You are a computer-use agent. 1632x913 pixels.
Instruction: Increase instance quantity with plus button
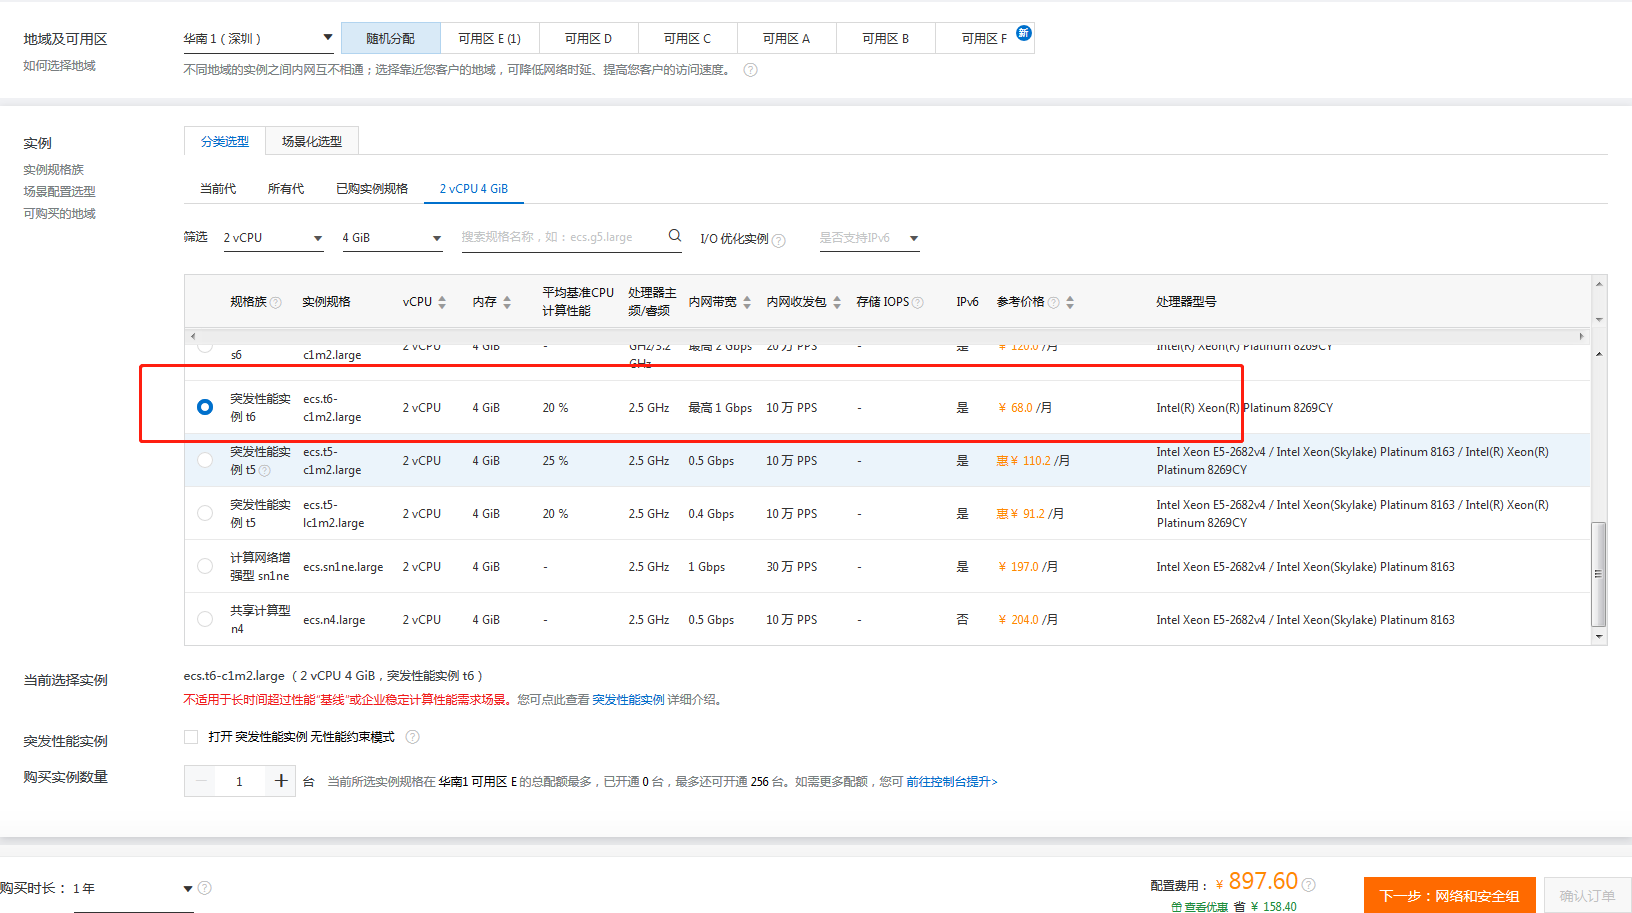coord(281,781)
